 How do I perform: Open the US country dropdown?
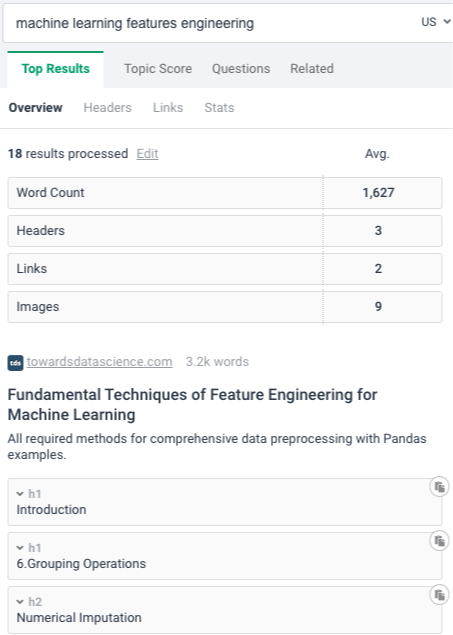[x=436, y=22]
